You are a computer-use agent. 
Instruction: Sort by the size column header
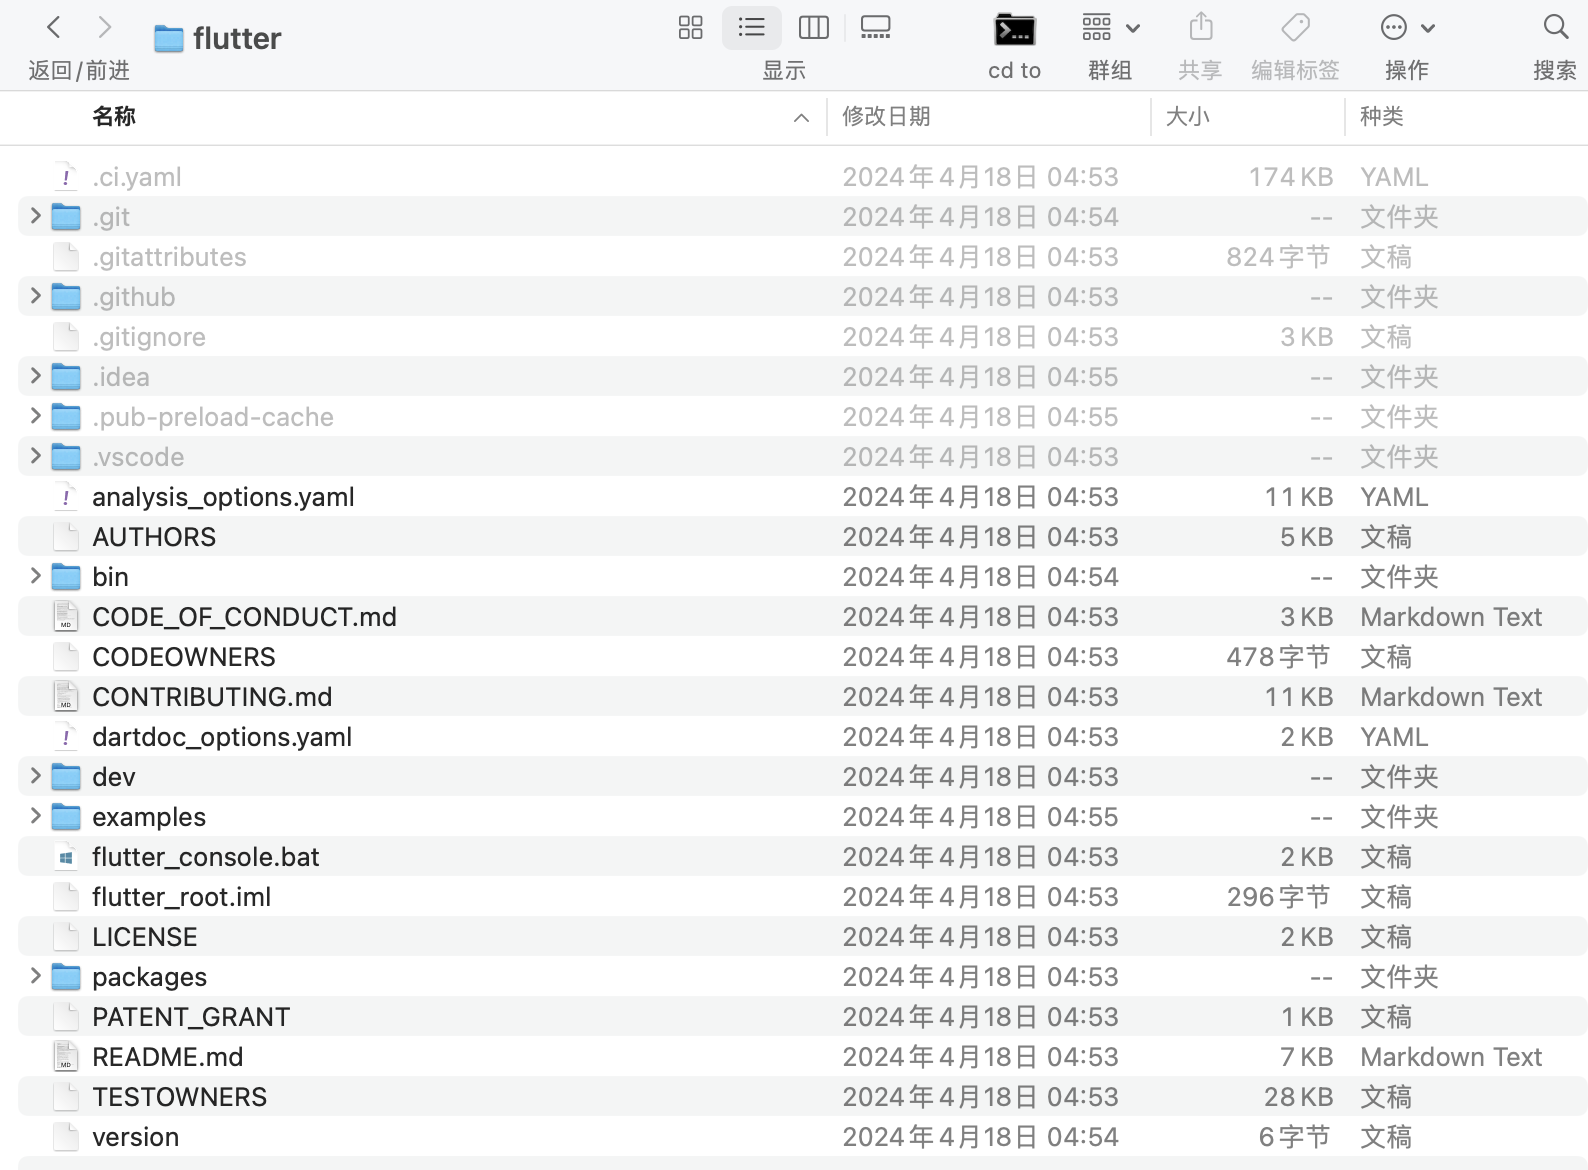pos(1188,116)
